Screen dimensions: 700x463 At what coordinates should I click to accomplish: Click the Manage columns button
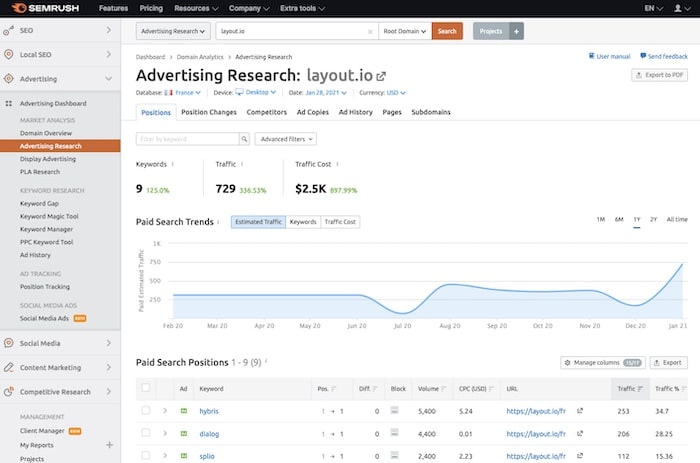pyautogui.click(x=603, y=363)
